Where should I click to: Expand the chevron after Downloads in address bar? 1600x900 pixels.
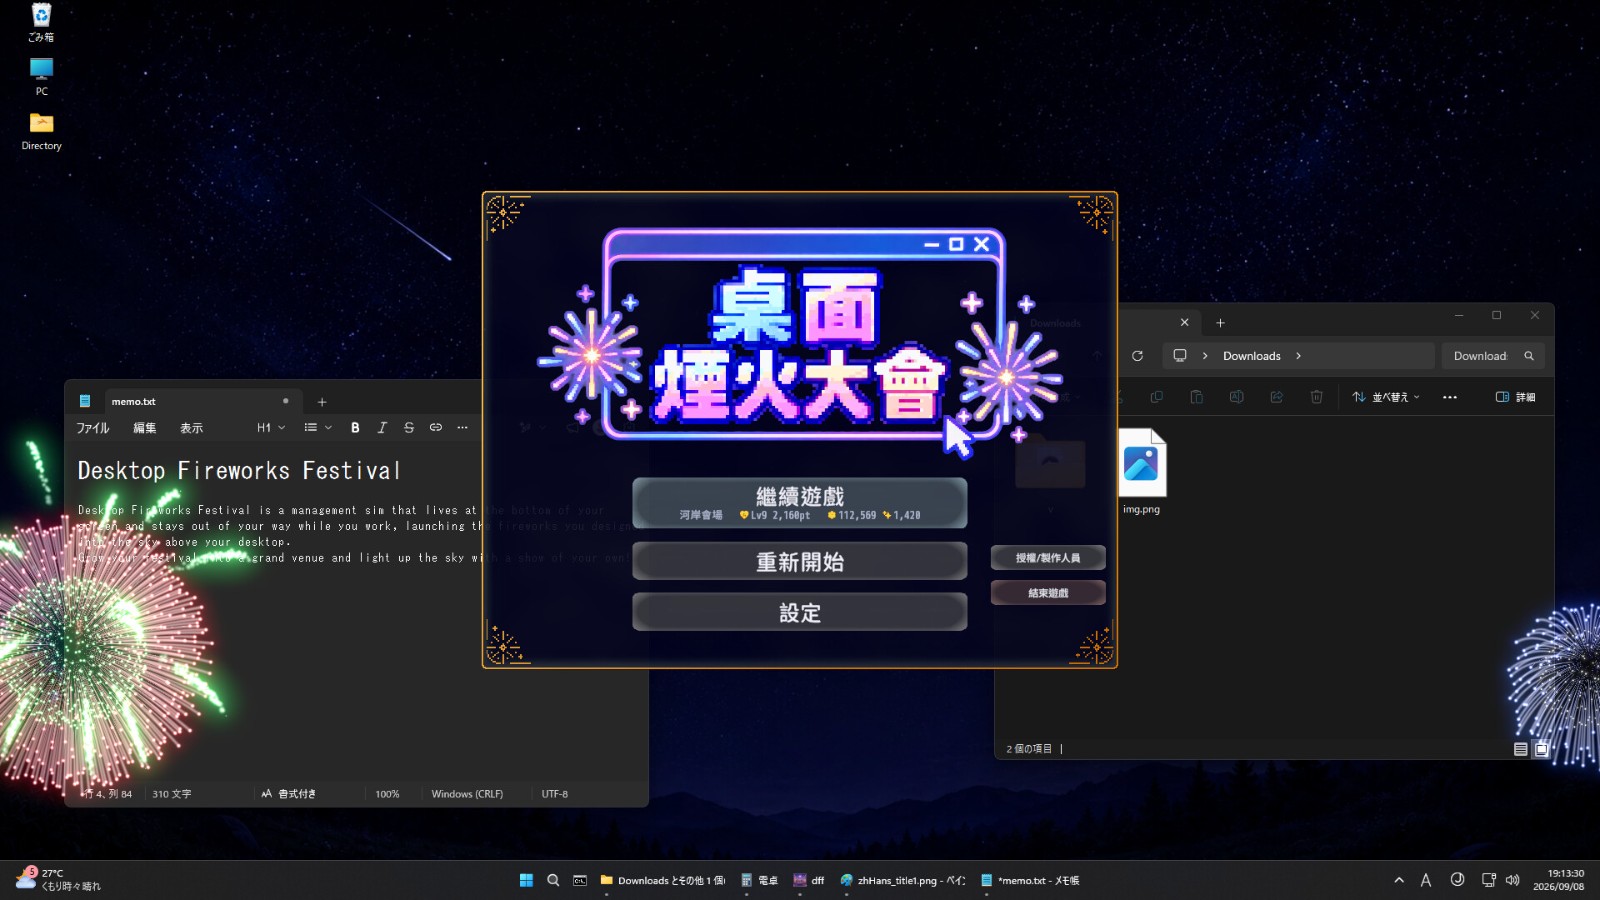(1298, 356)
